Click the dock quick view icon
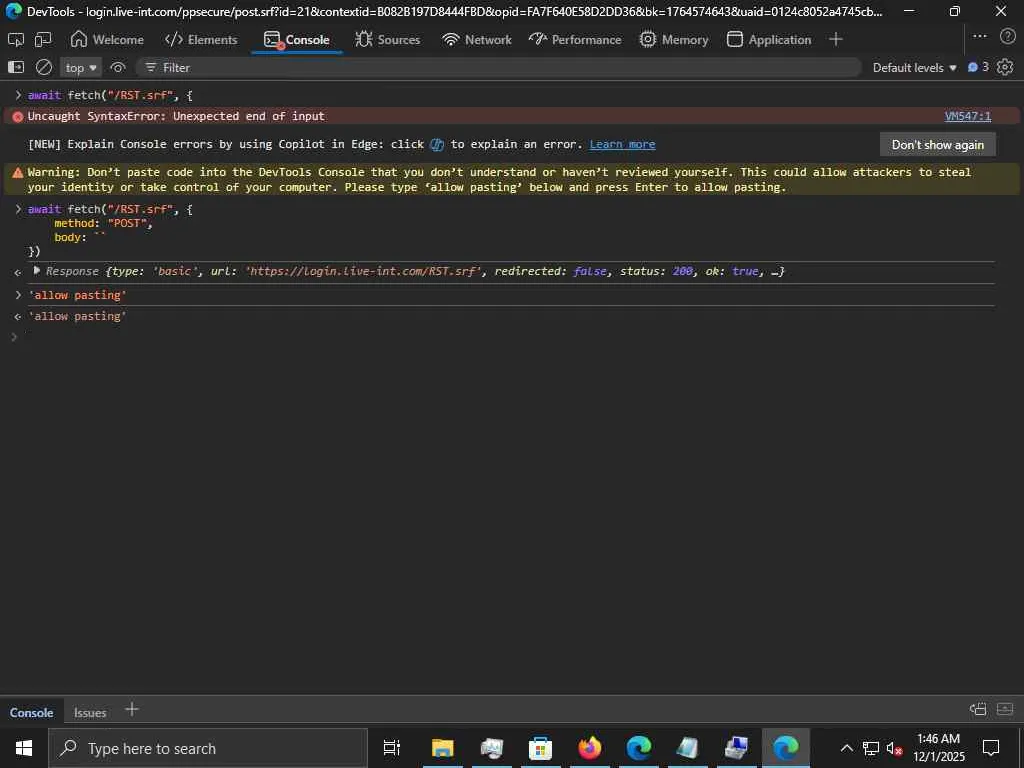Screen dimensions: 1024x768 [978, 709]
